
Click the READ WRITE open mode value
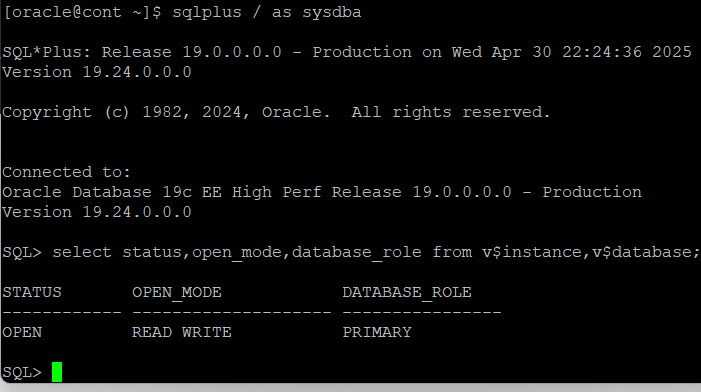click(x=182, y=333)
